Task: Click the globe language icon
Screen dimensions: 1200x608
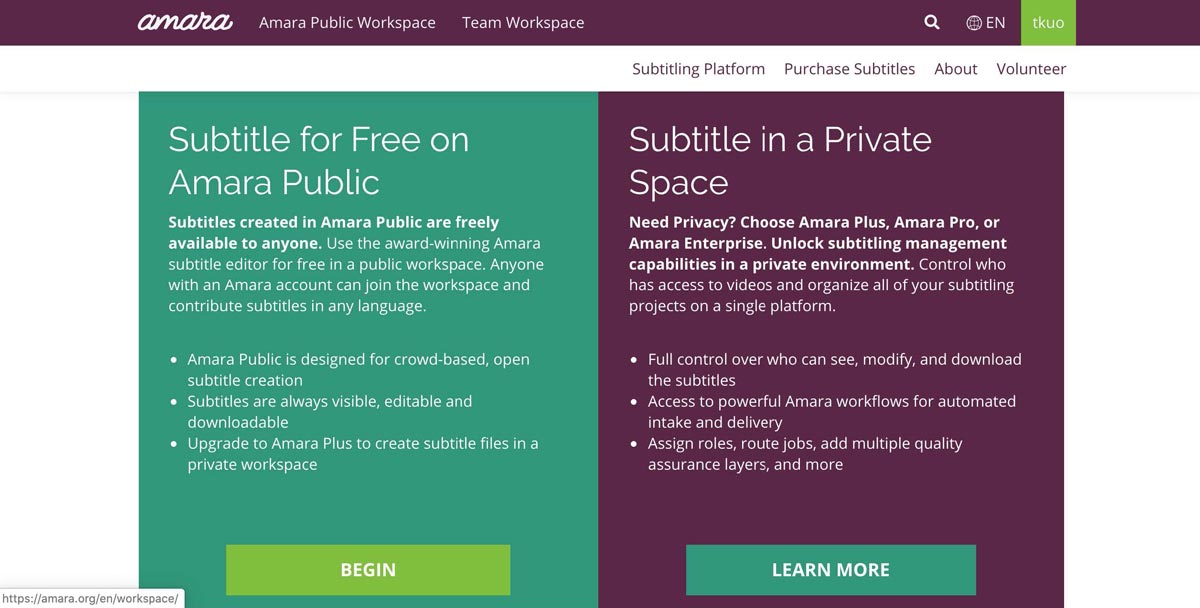Action: (x=974, y=22)
